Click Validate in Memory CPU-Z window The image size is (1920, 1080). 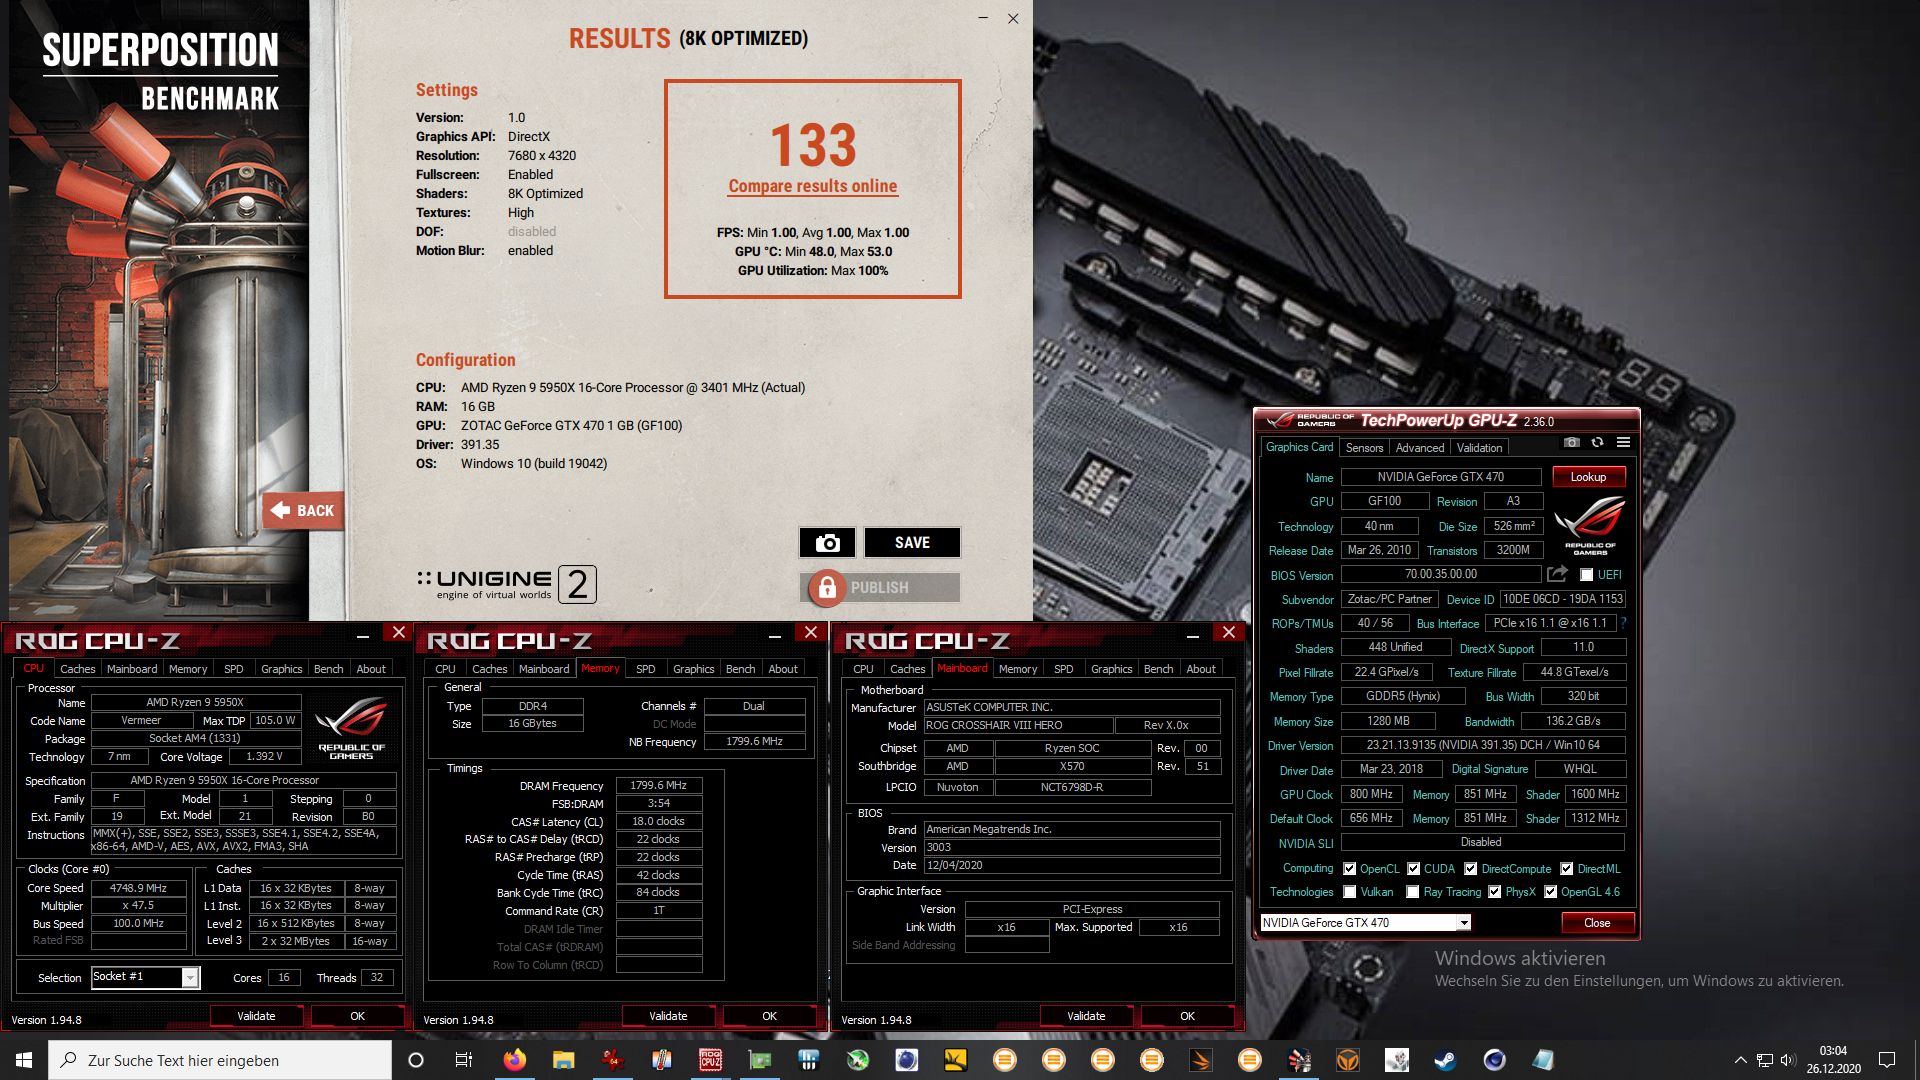[x=668, y=1016]
